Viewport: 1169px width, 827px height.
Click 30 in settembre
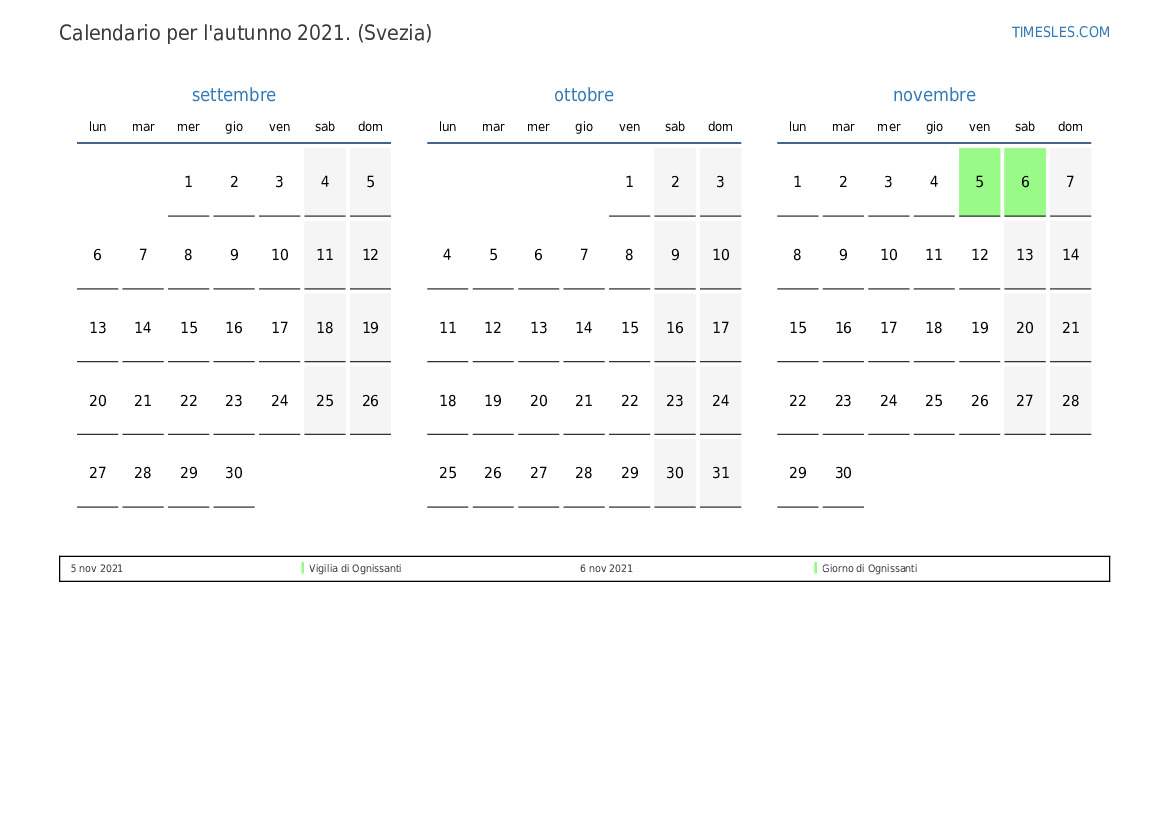(x=234, y=473)
